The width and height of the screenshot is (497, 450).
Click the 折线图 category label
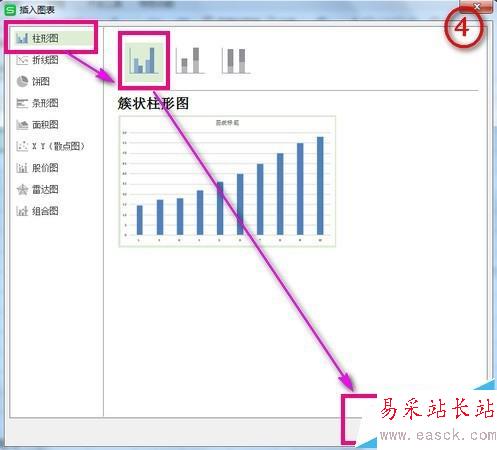point(45,60)
